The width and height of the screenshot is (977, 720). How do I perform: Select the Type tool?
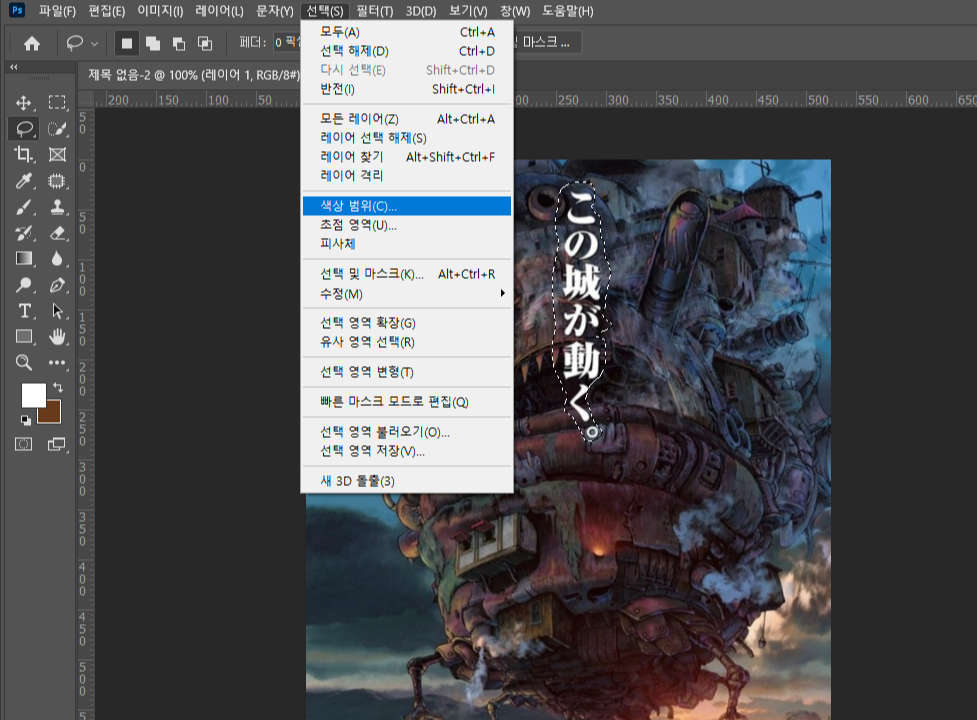(24, 311)
